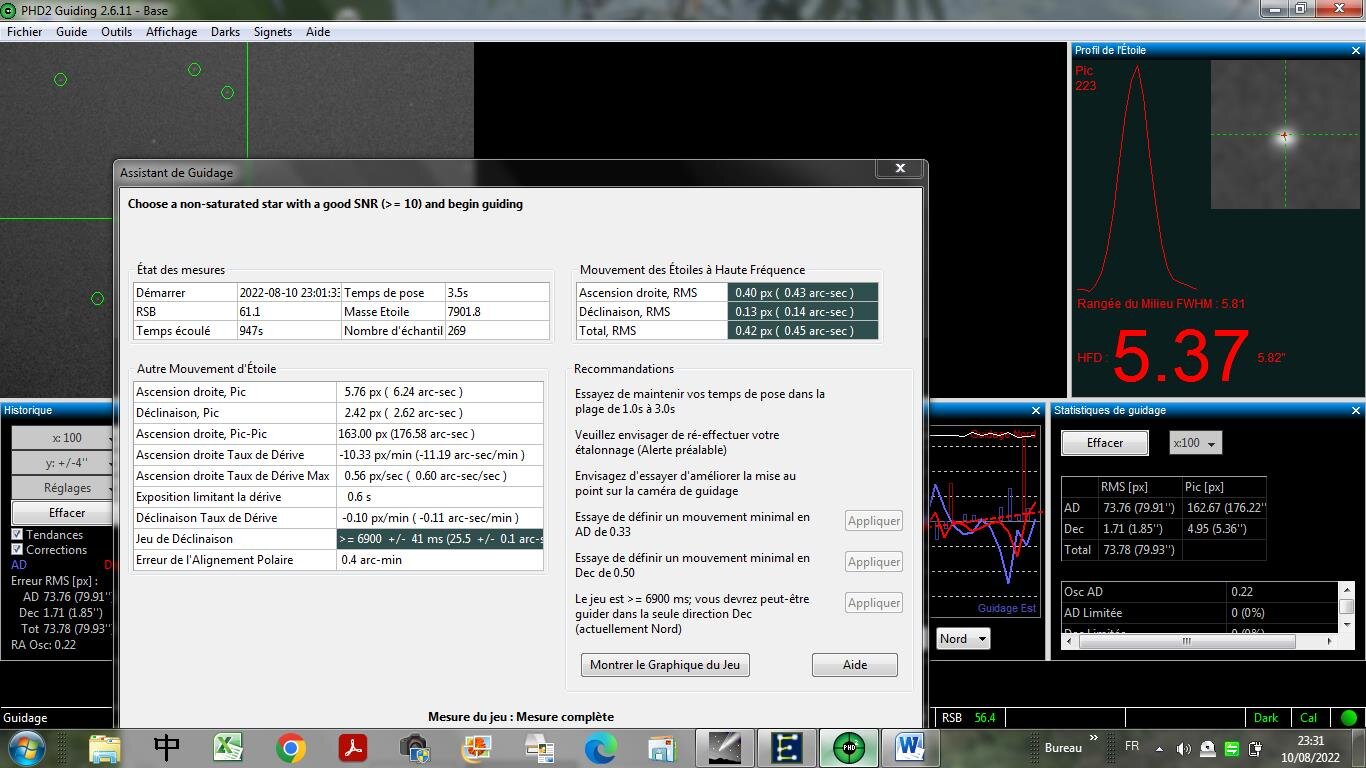1366x768 pixels.
Task: Open Adobe Reader from the taskbar
Action: pyautogui.click(x=353, y=748)
